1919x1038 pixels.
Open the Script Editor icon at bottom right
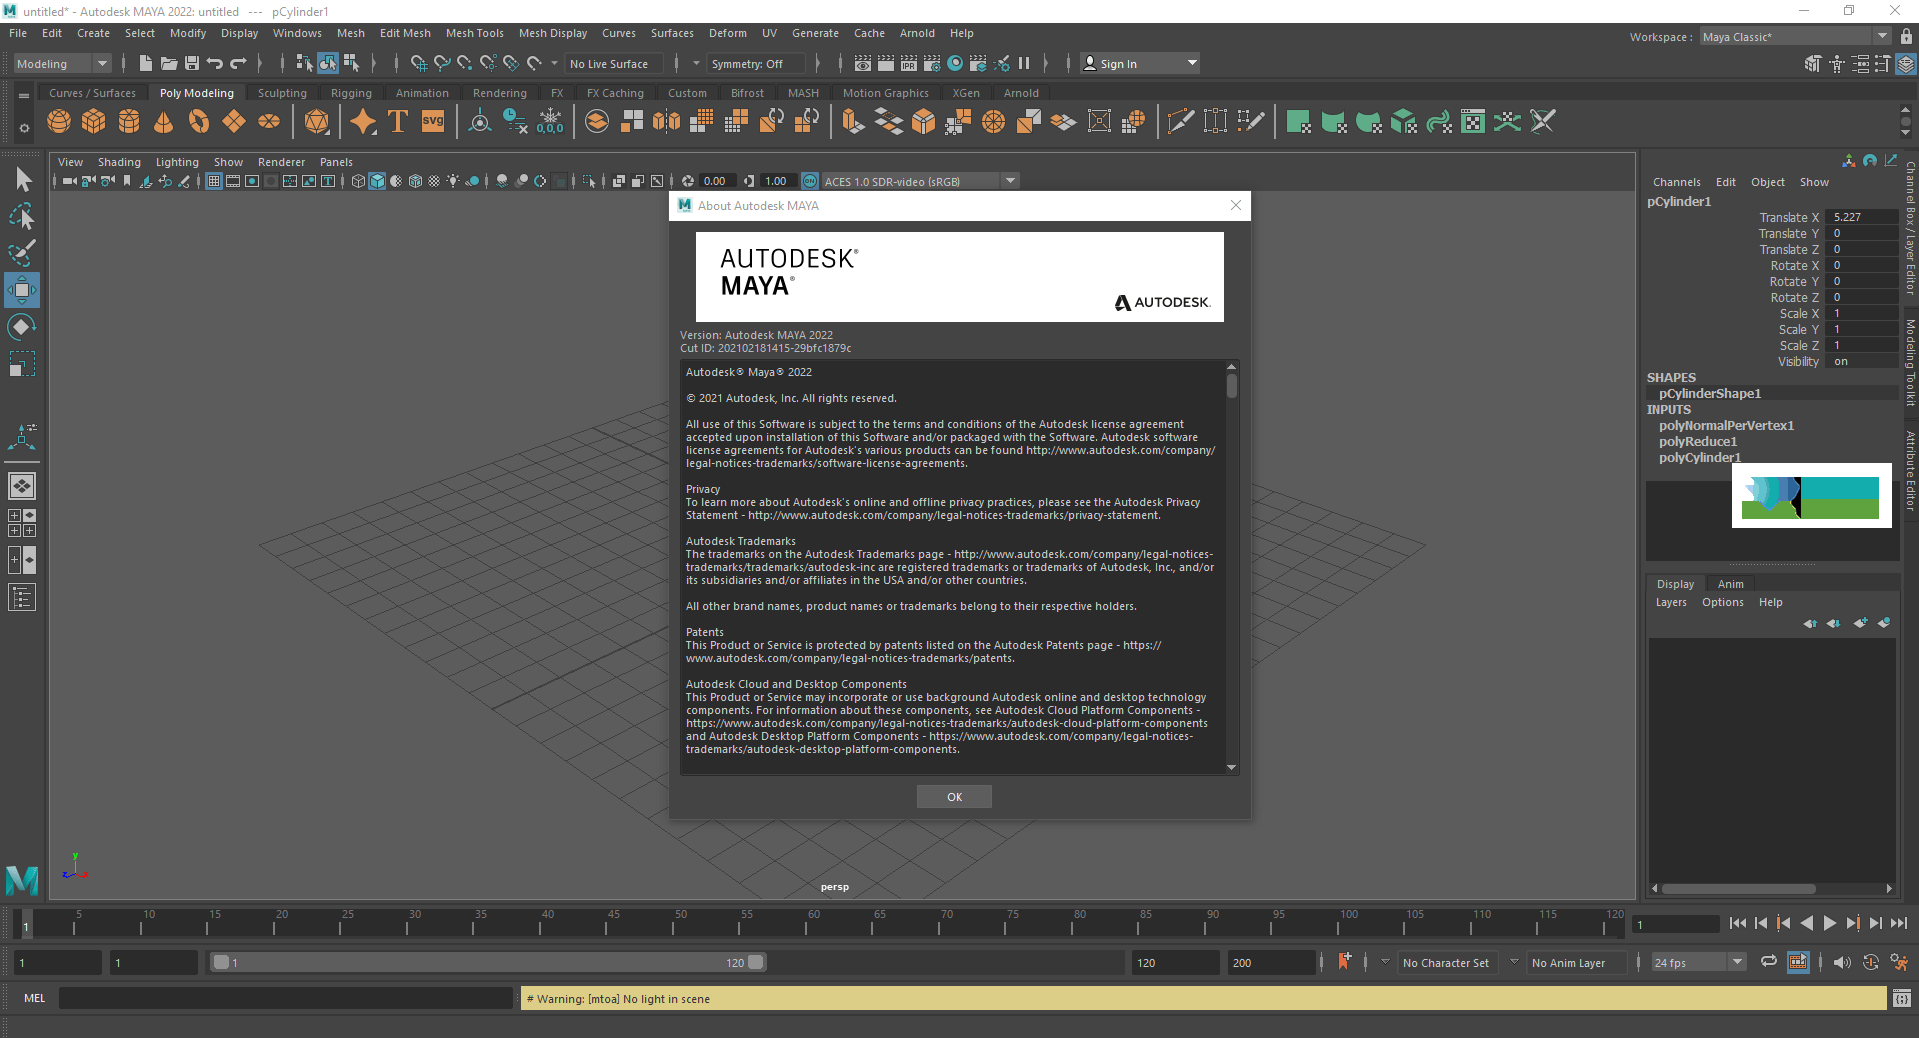(x=1902, y=998)
